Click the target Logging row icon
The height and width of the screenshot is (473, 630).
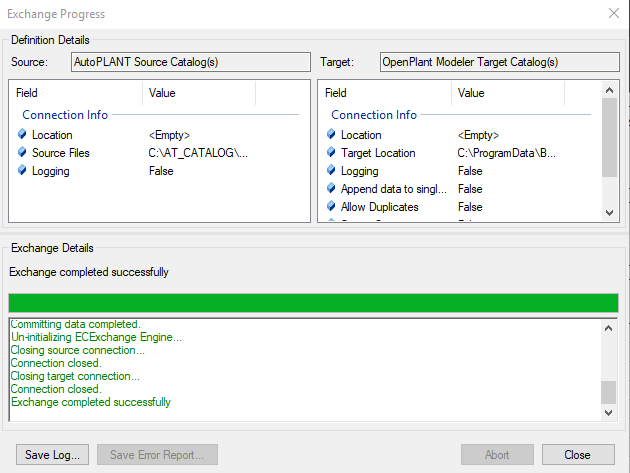coord(331,170)
